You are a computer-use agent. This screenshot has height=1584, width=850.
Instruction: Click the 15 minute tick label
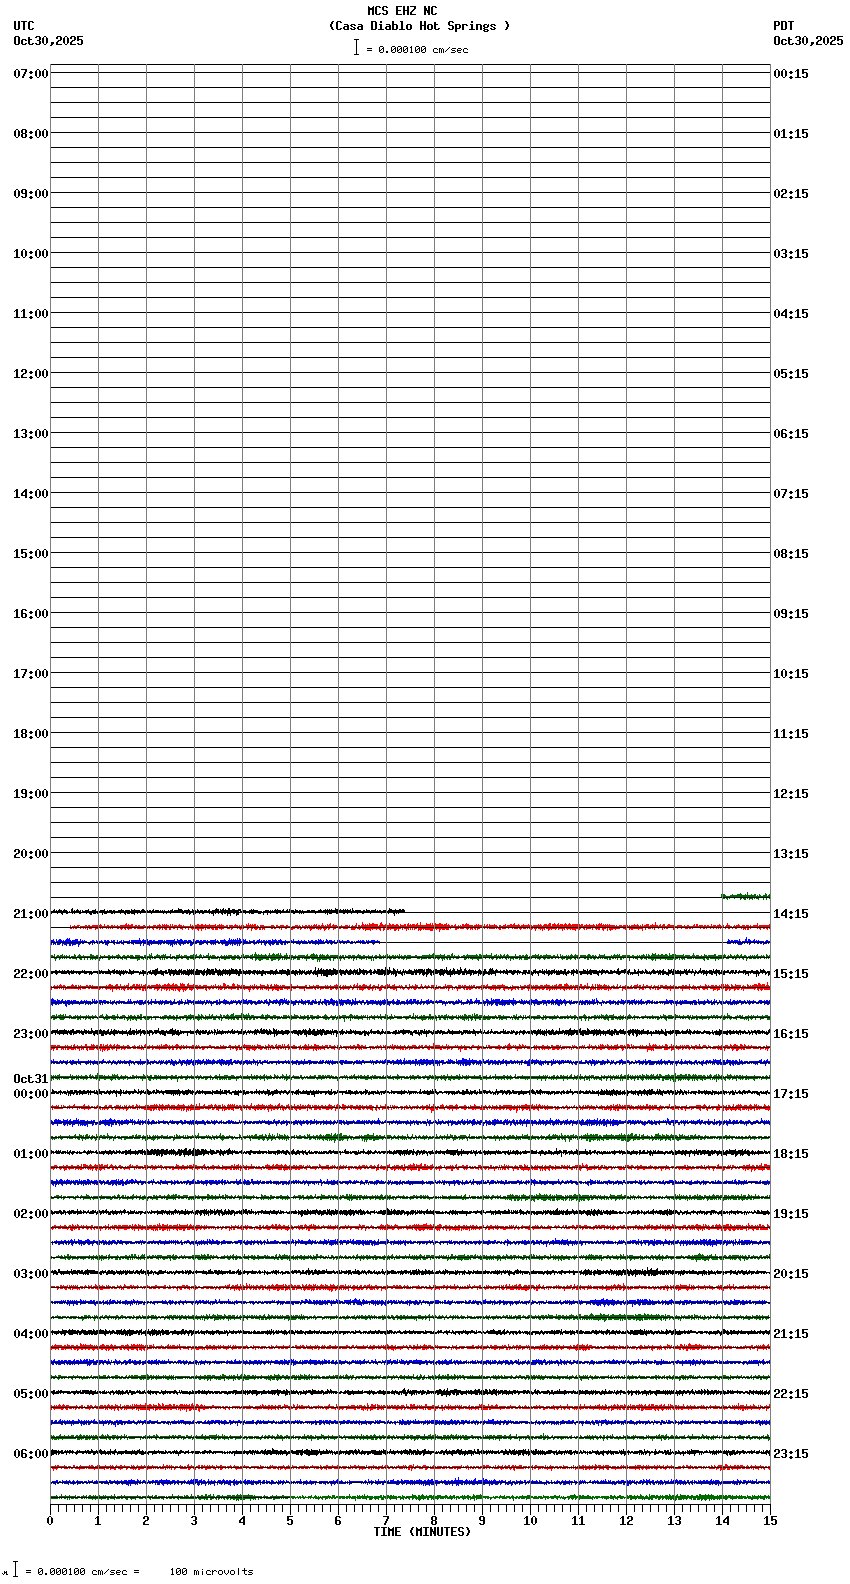point(770,1521)
